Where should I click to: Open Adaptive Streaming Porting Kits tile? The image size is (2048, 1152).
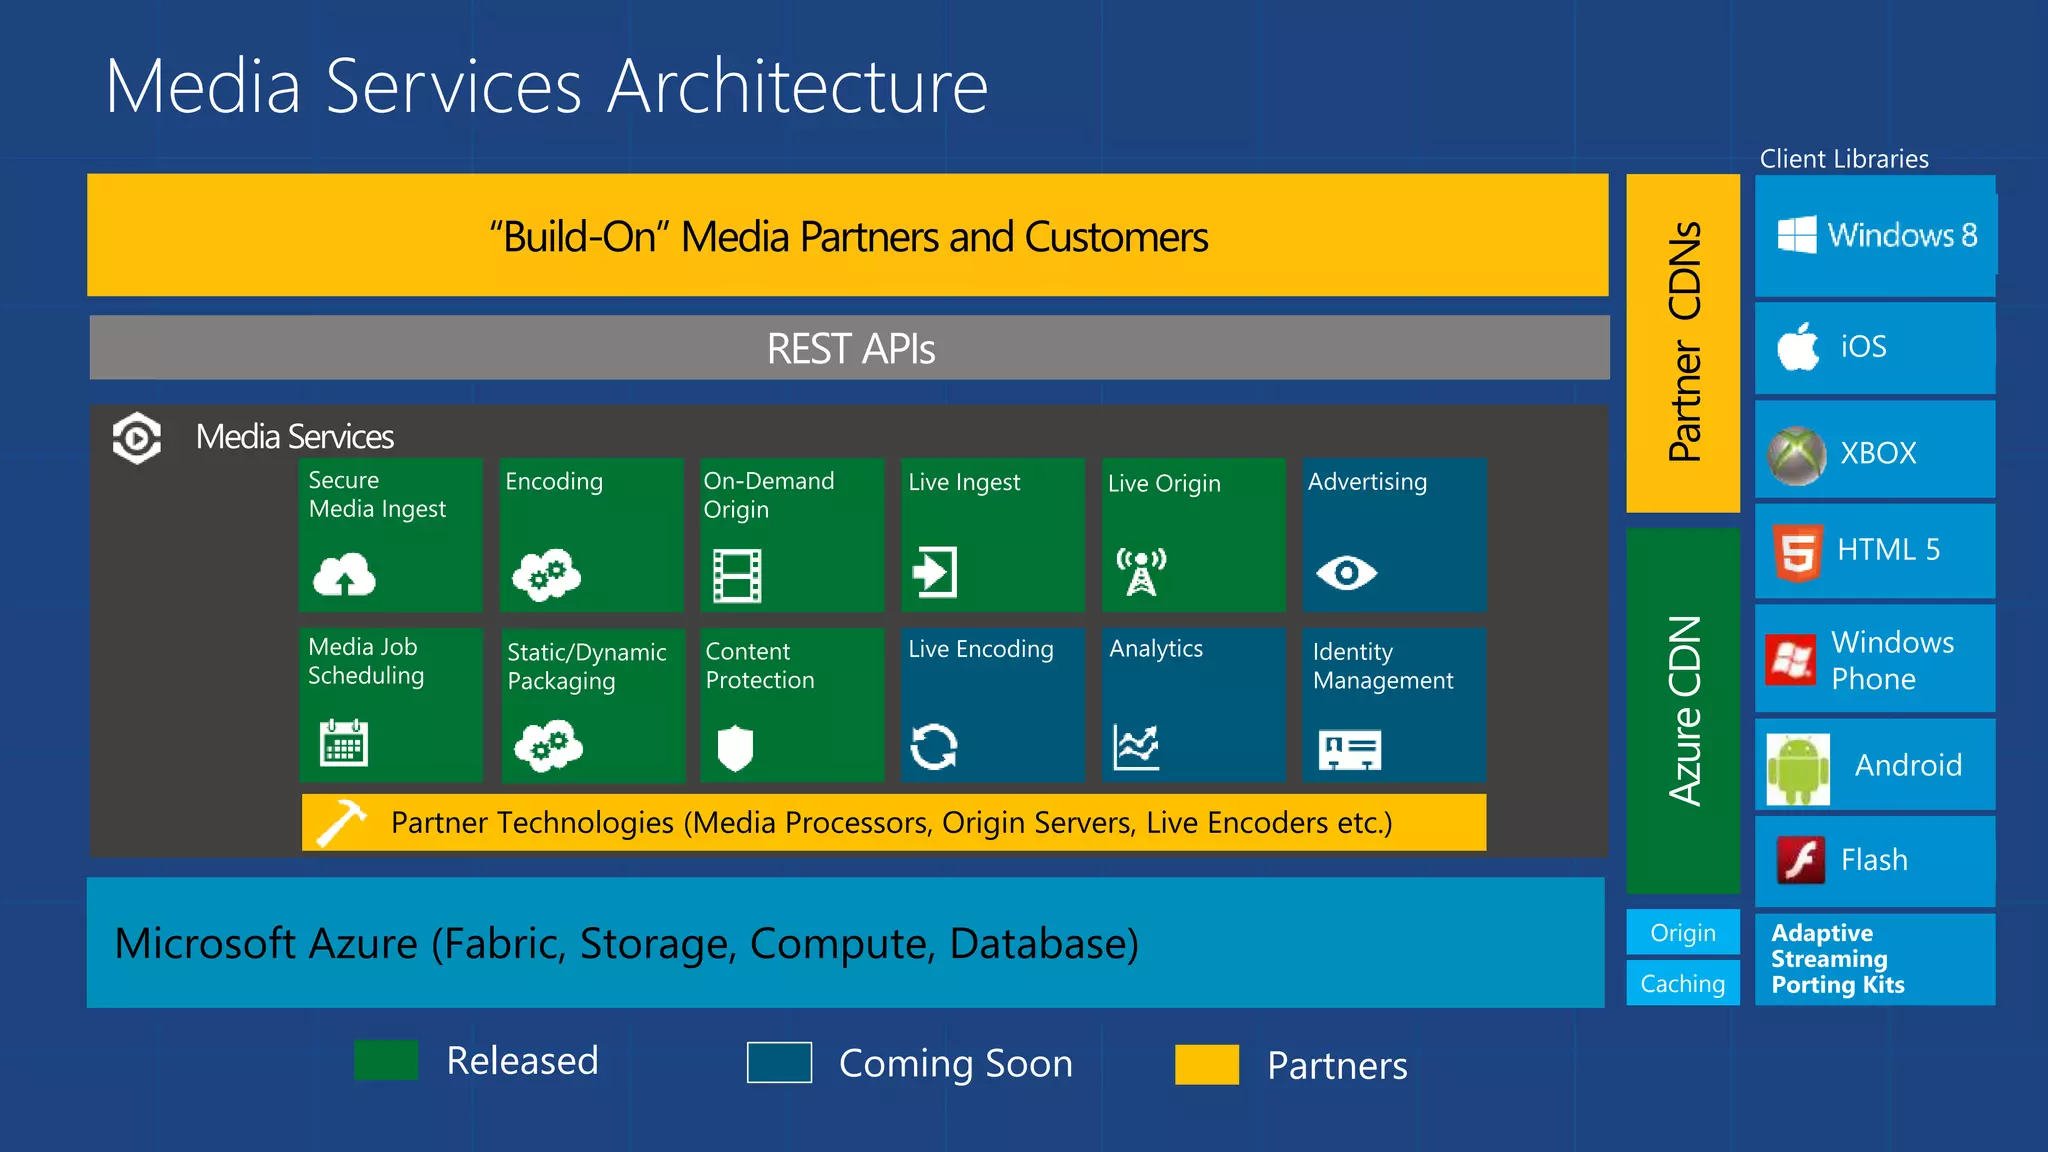tap(1875, 959)
